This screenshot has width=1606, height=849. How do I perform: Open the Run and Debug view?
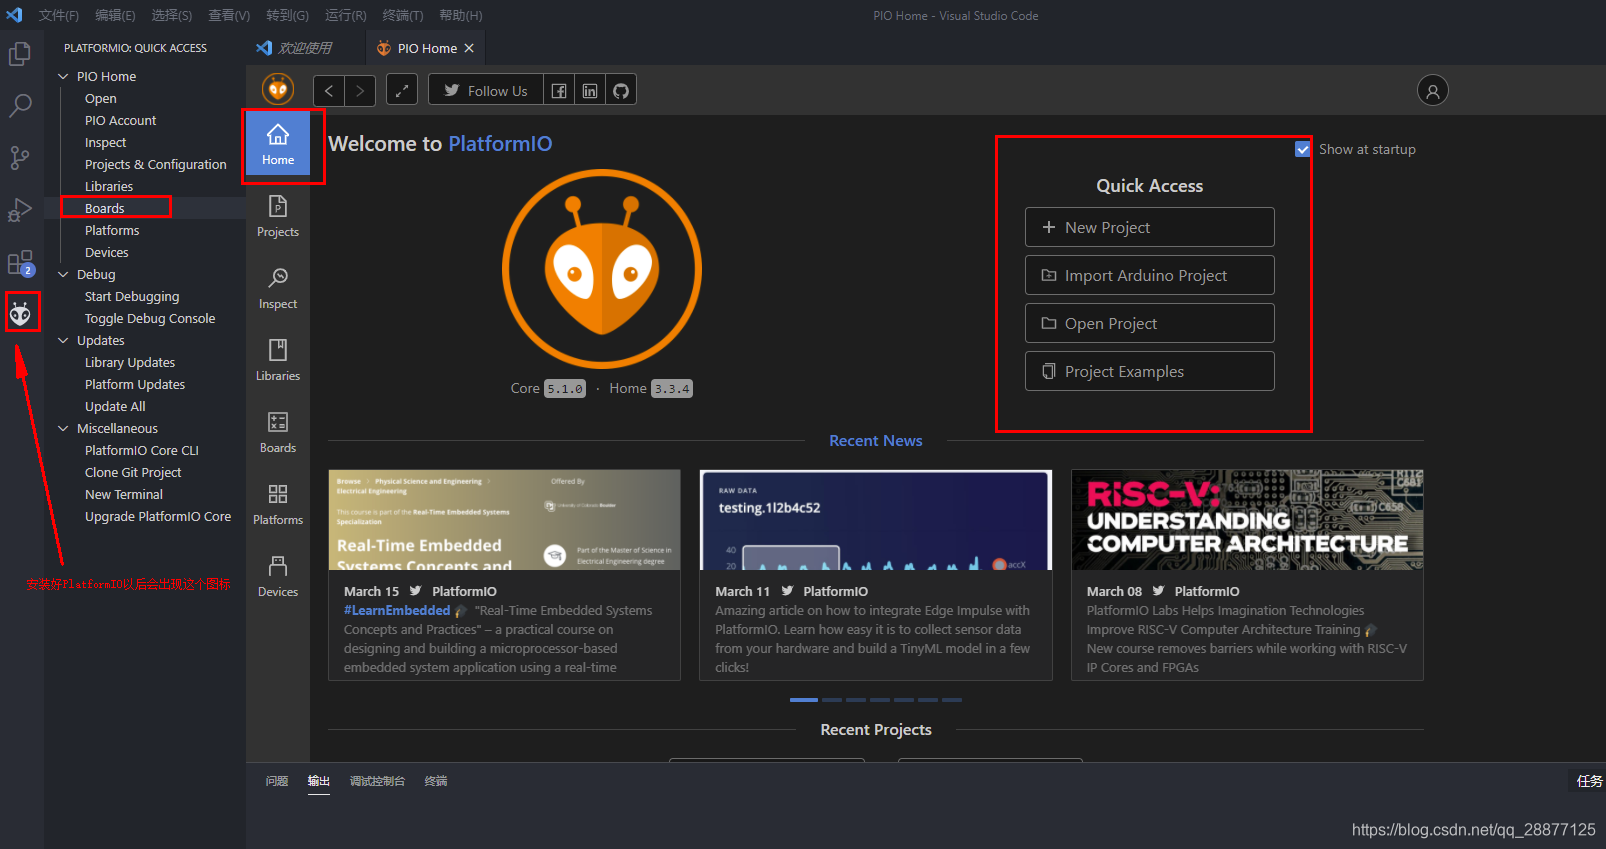(20, 210)
